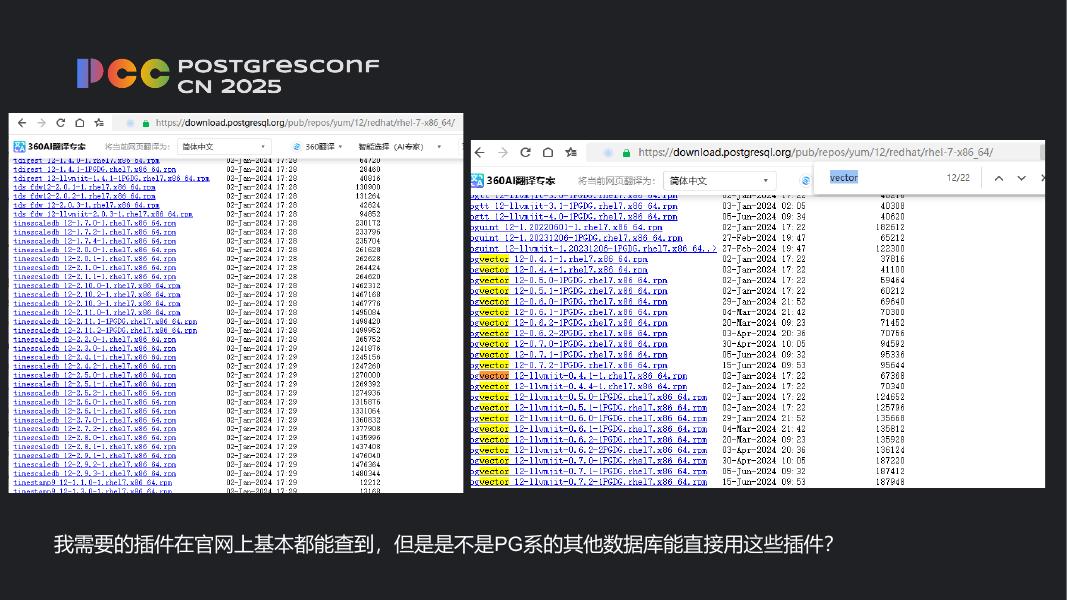Open pgvector_12-0.4.4-1 rpm link
The height and width of the screenshot is (600, 1067).
tap(559, 269)
